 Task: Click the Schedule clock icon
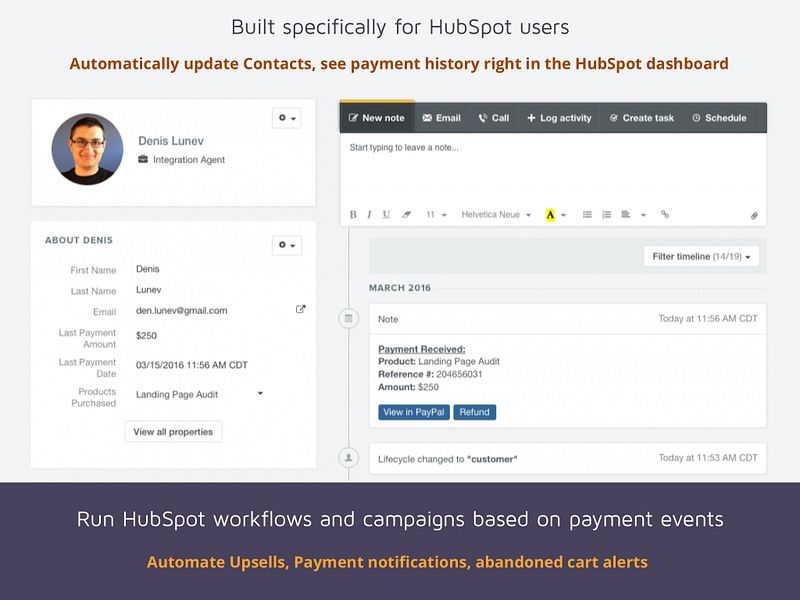[x=696, y=117]
